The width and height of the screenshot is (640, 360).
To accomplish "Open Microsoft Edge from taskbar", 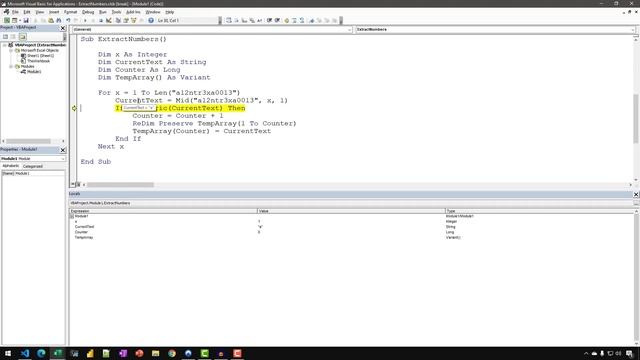I will pyautogui.click(x=41, y=353).
